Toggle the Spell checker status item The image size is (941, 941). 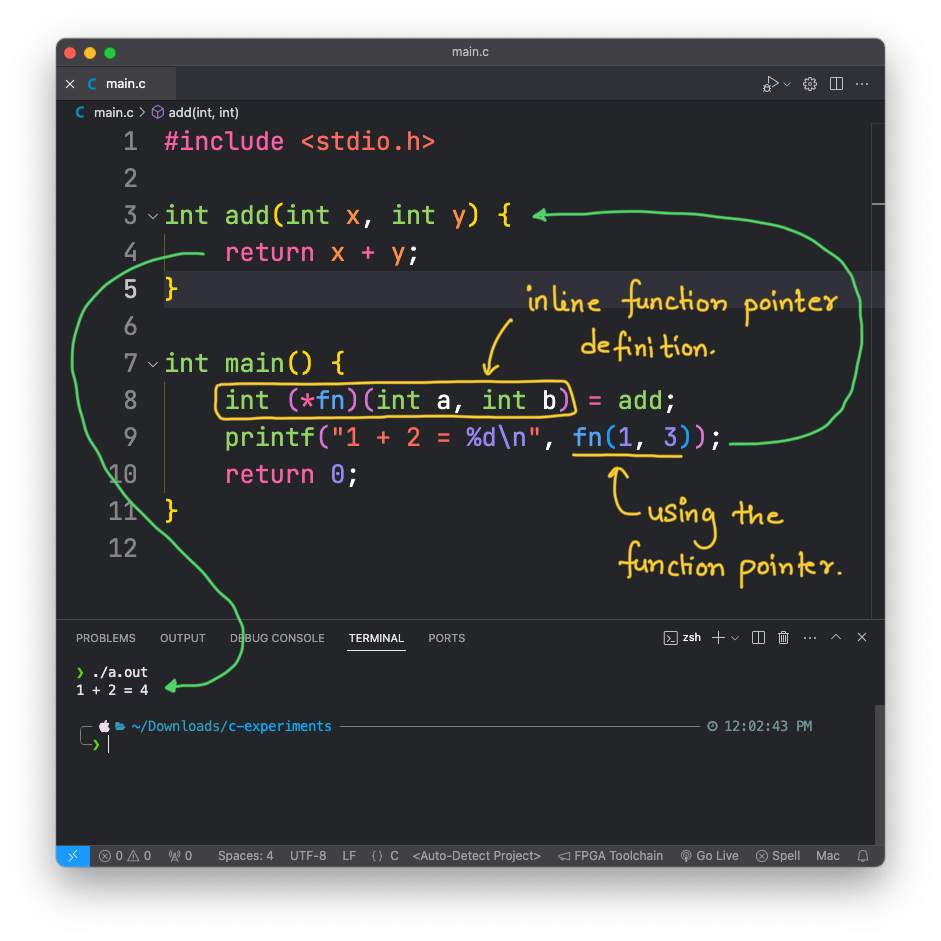(x=778, y=856)
